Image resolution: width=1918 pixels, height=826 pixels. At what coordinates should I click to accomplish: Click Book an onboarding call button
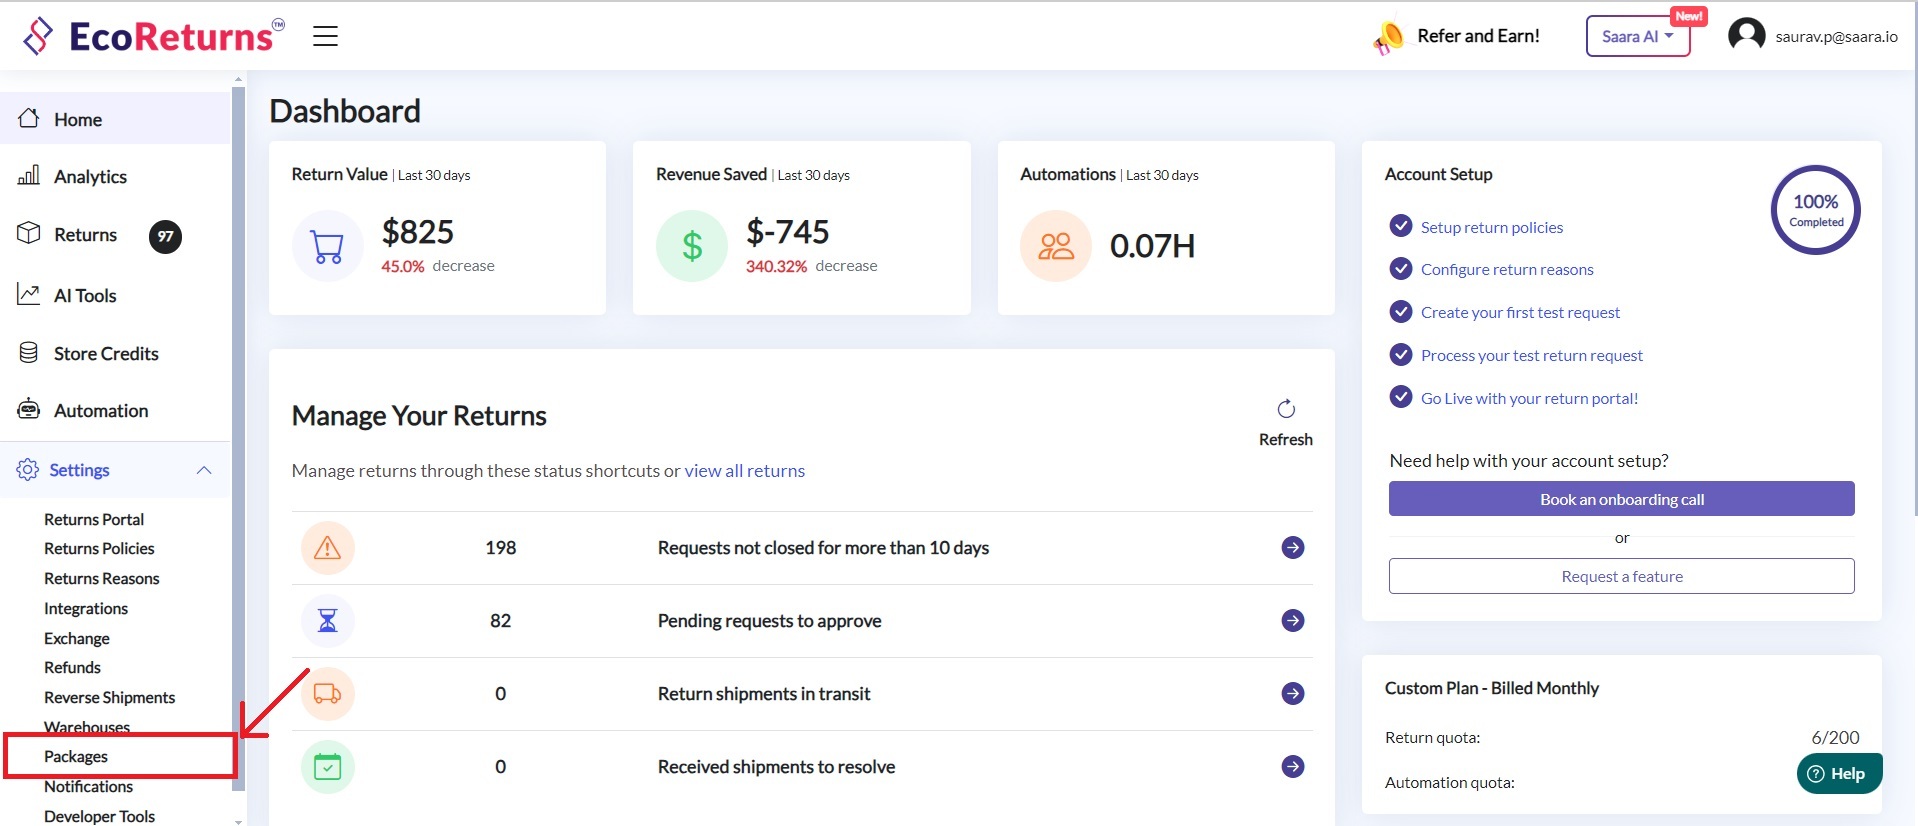click(x=1621, y=499)
